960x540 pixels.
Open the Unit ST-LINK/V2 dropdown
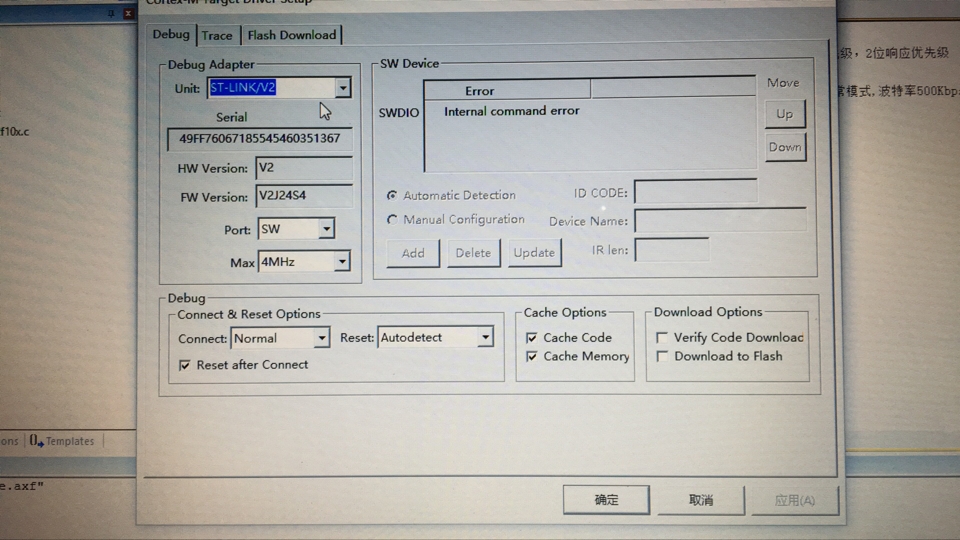pyautogui.click(x=342, y=88)
